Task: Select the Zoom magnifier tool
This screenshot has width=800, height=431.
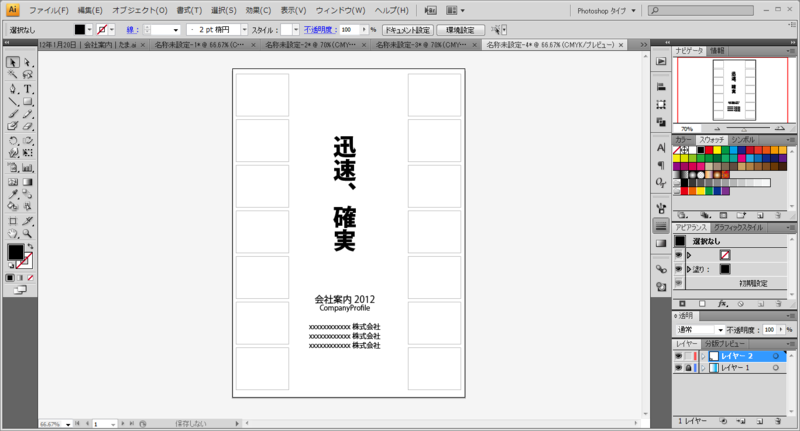Action: [28, 234]
